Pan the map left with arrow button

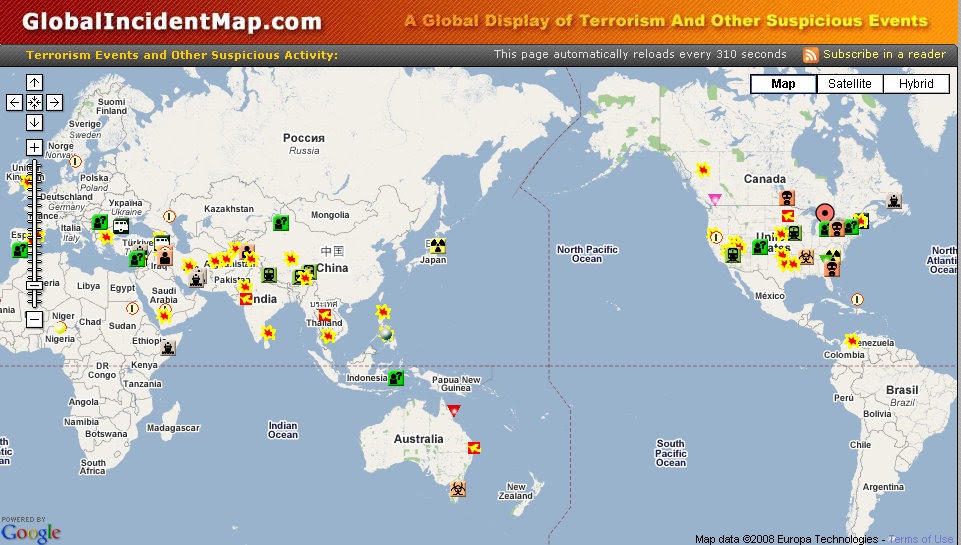(15, 102)
